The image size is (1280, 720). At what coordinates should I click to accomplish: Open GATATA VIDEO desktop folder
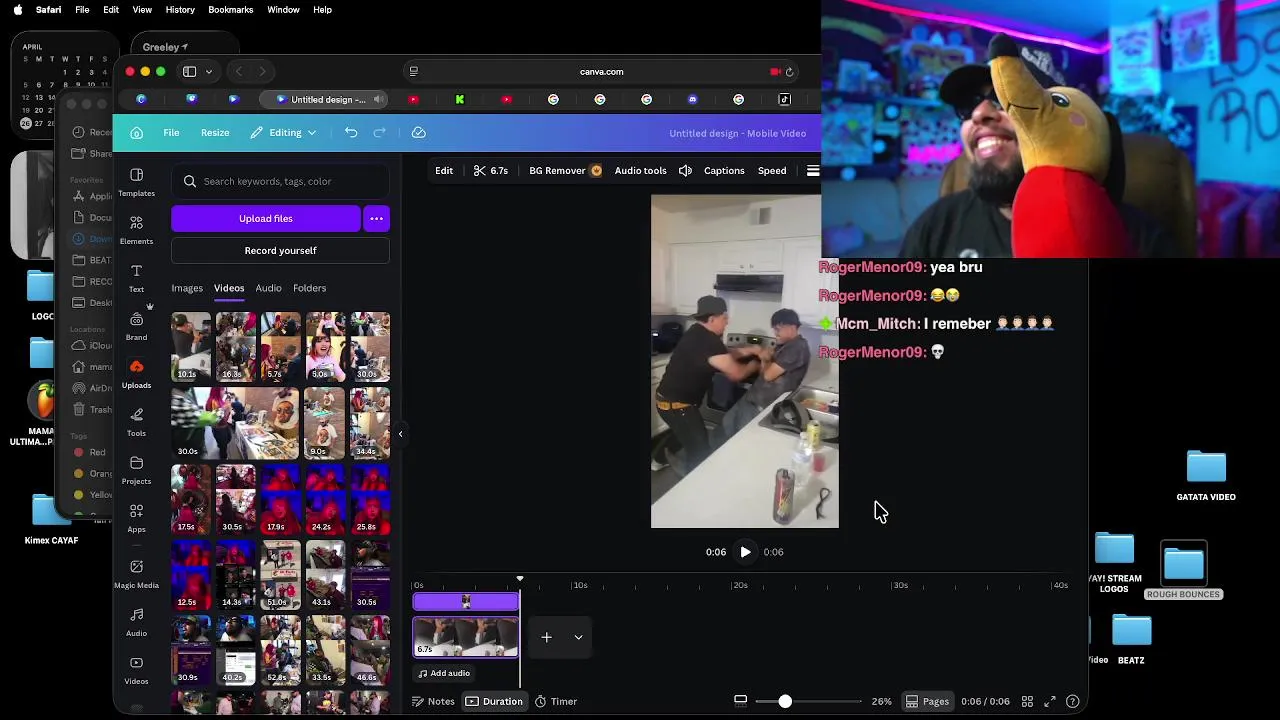1206,476
